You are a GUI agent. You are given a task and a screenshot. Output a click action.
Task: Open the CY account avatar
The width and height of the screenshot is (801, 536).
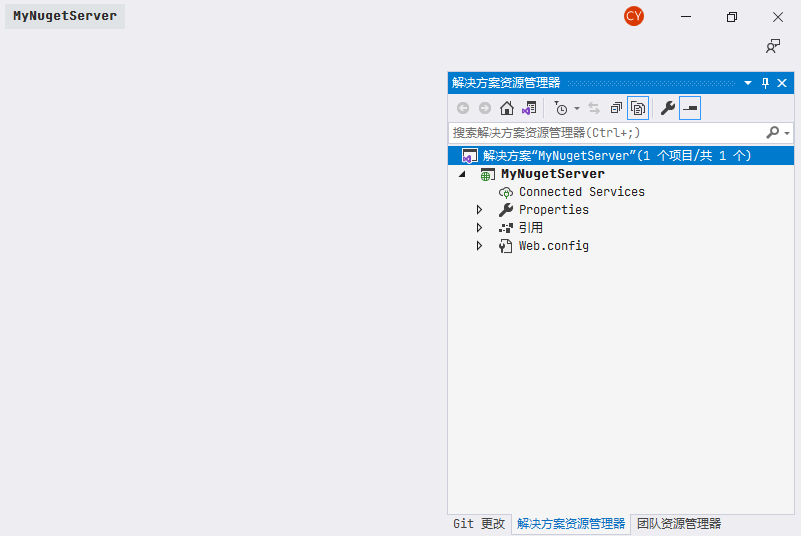[633, 16]
